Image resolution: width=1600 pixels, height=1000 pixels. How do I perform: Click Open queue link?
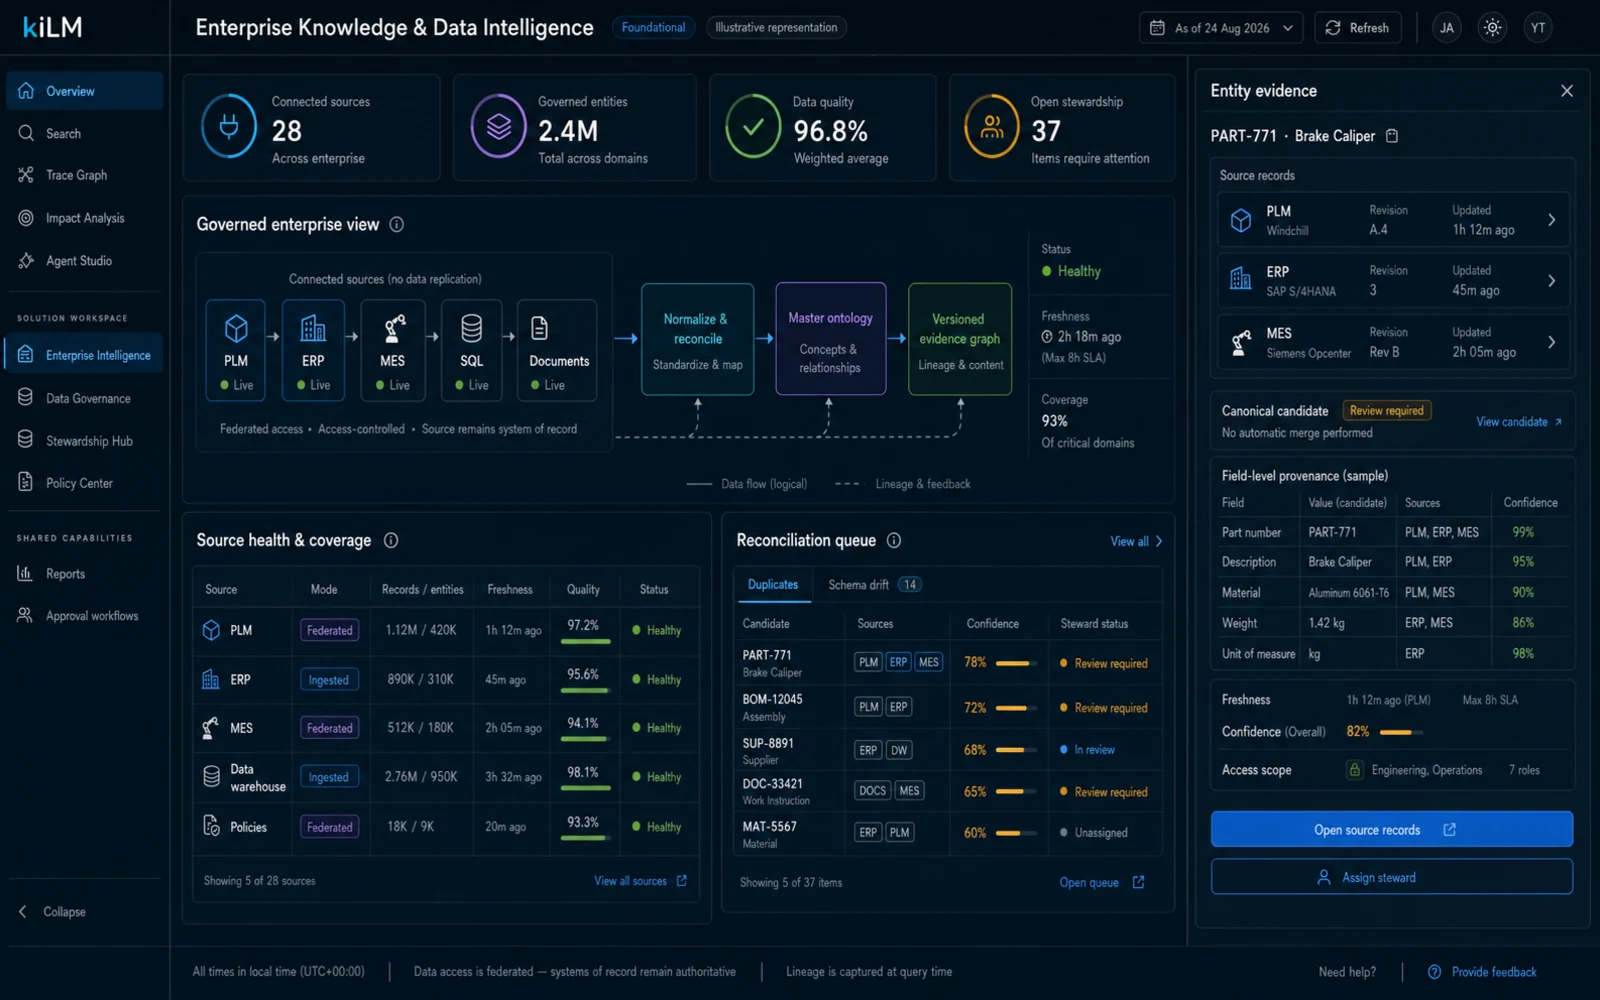1101,882
